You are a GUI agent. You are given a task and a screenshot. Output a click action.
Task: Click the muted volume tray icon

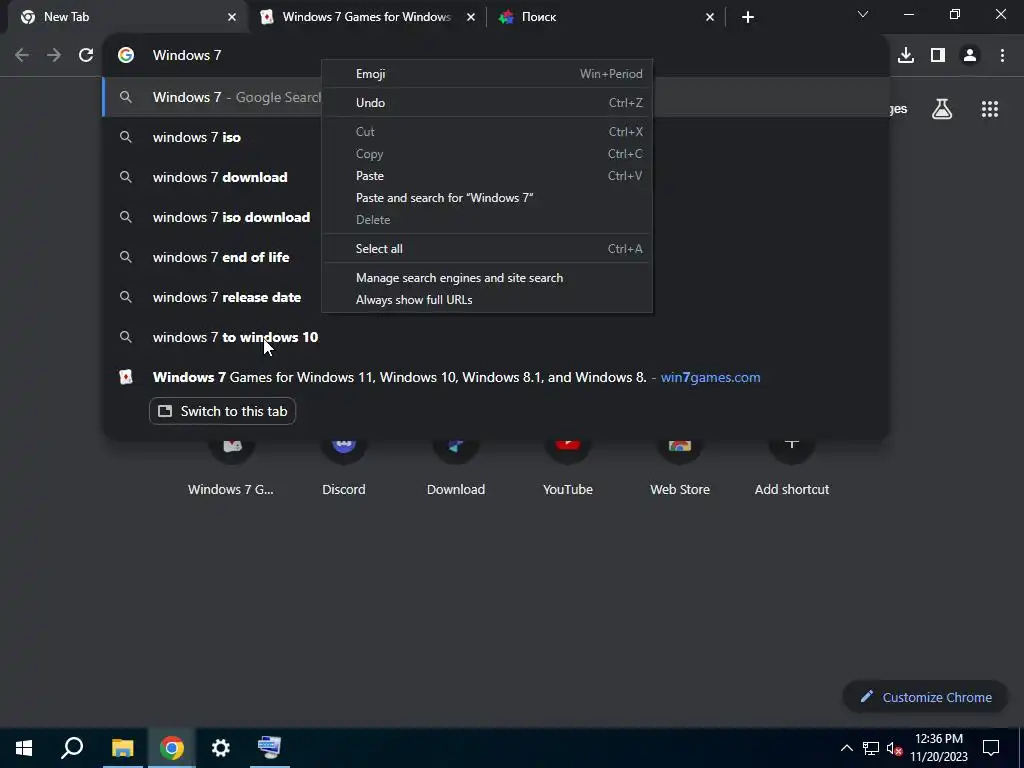(x=894, y=748)
